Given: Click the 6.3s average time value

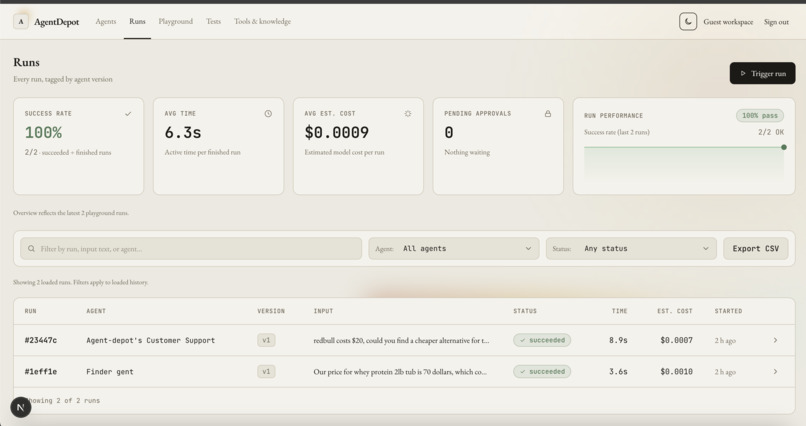Looking at the screenshot, I should pos(183,133).
